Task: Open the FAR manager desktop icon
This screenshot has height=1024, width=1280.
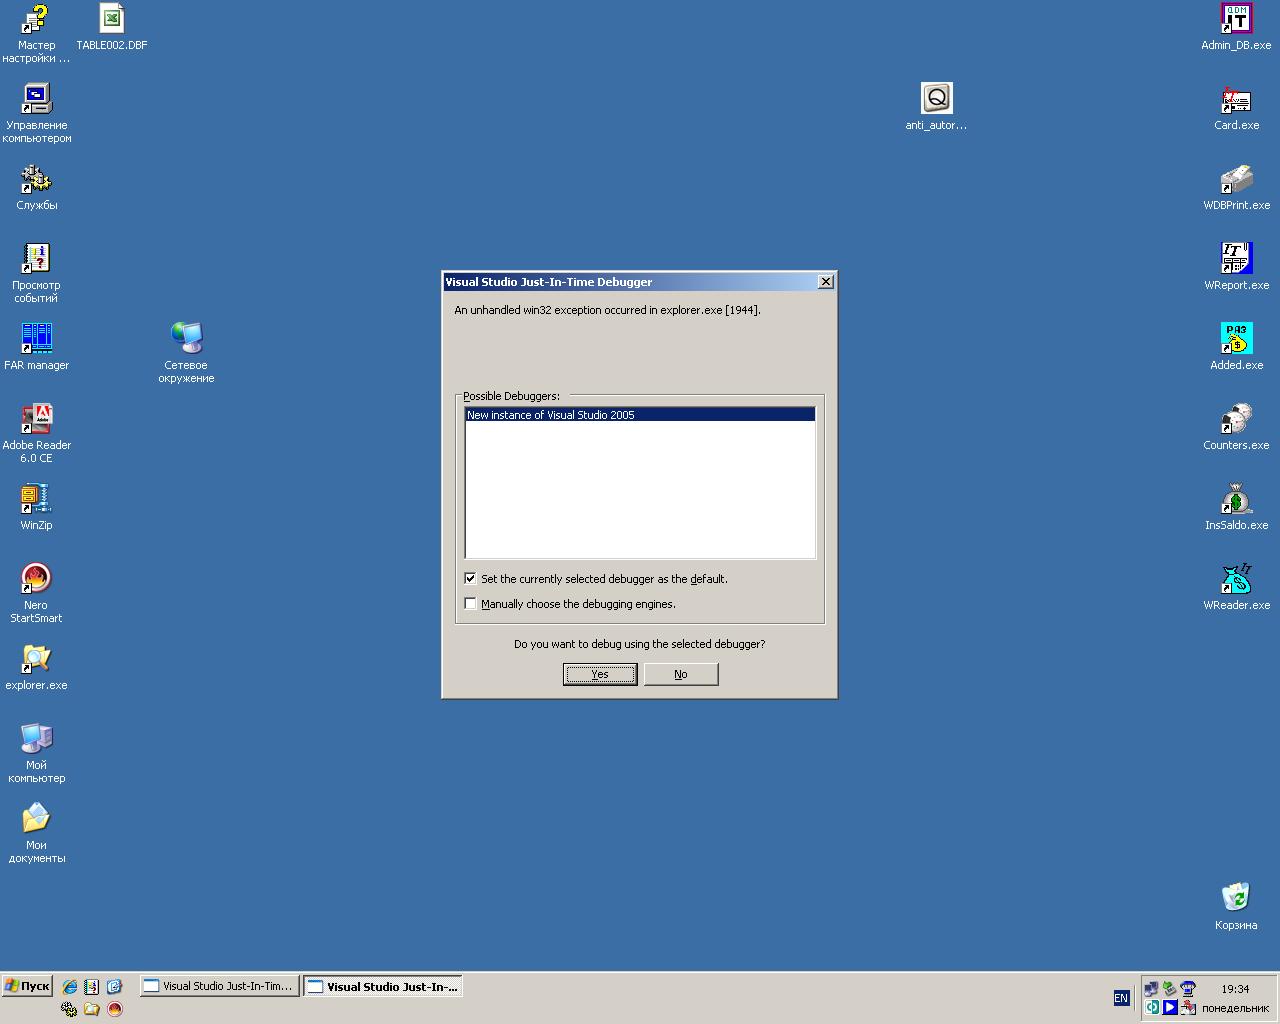Action: coord(37,339)
